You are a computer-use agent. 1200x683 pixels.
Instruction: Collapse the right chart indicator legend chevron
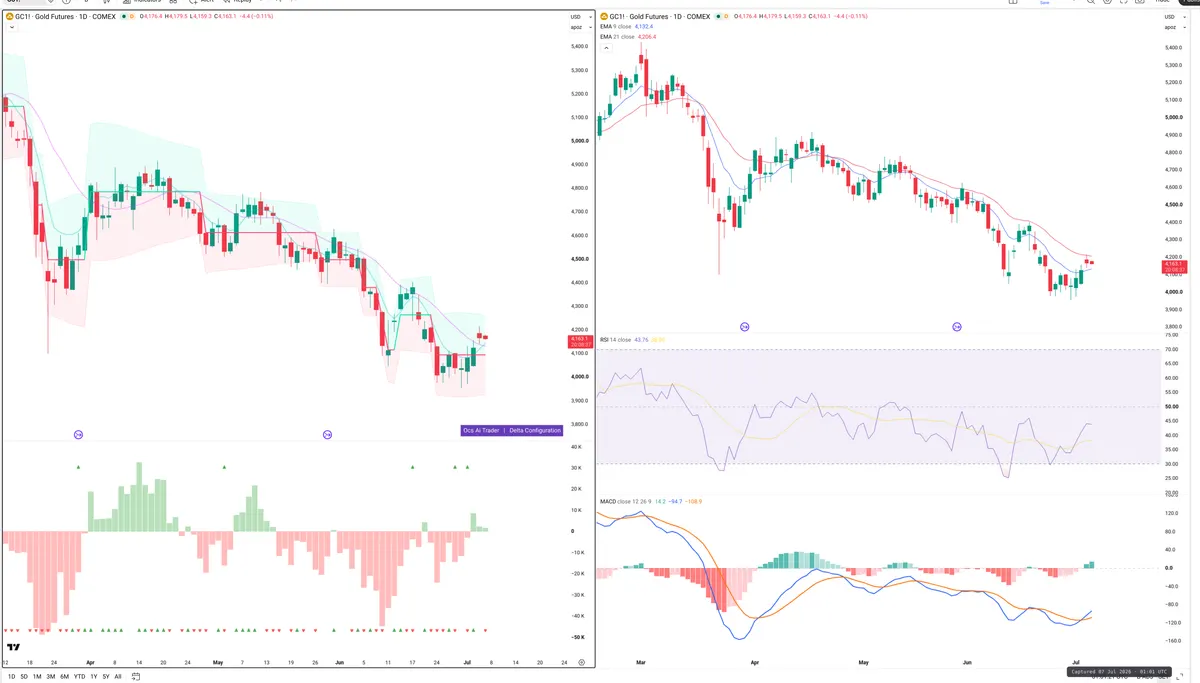point(605,47)
